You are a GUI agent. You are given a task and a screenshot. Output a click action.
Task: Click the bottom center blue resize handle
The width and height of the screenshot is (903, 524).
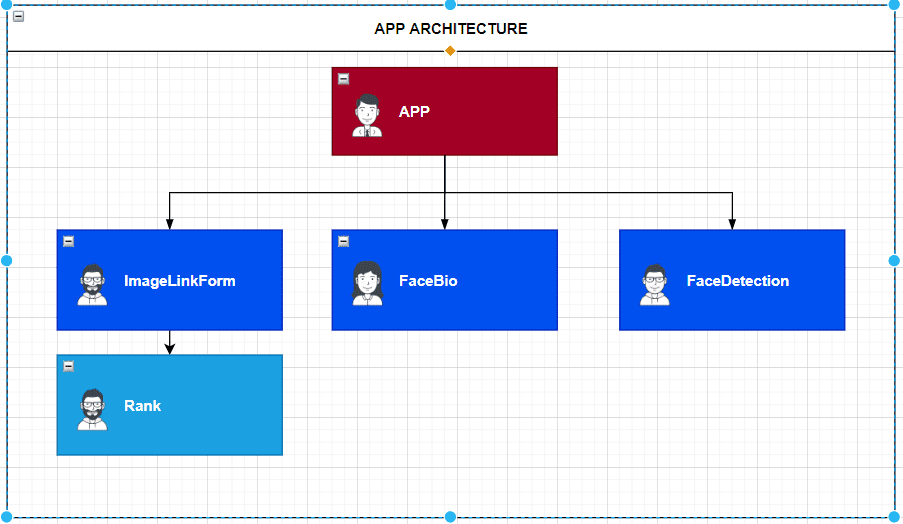[450, 517]
